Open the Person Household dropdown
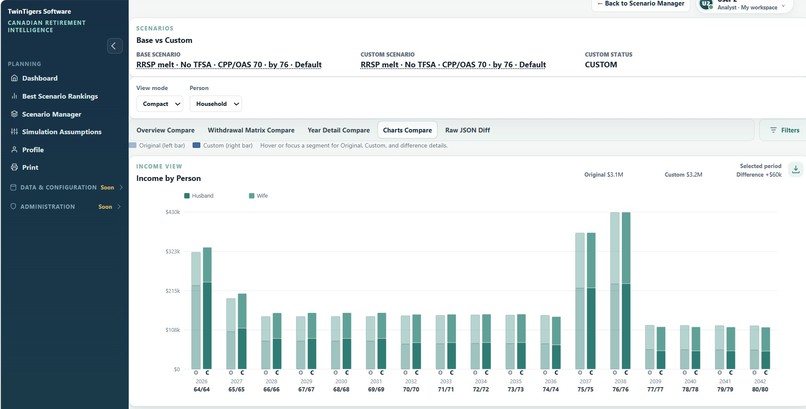806x409 pixels. (x=216, y=104)
